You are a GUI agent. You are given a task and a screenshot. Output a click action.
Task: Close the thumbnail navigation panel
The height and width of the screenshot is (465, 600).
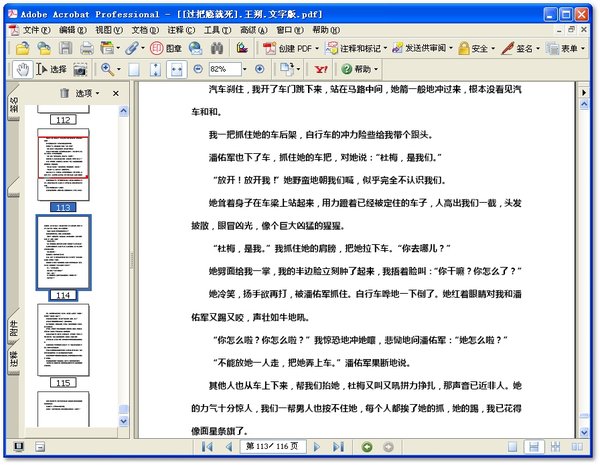116,93
